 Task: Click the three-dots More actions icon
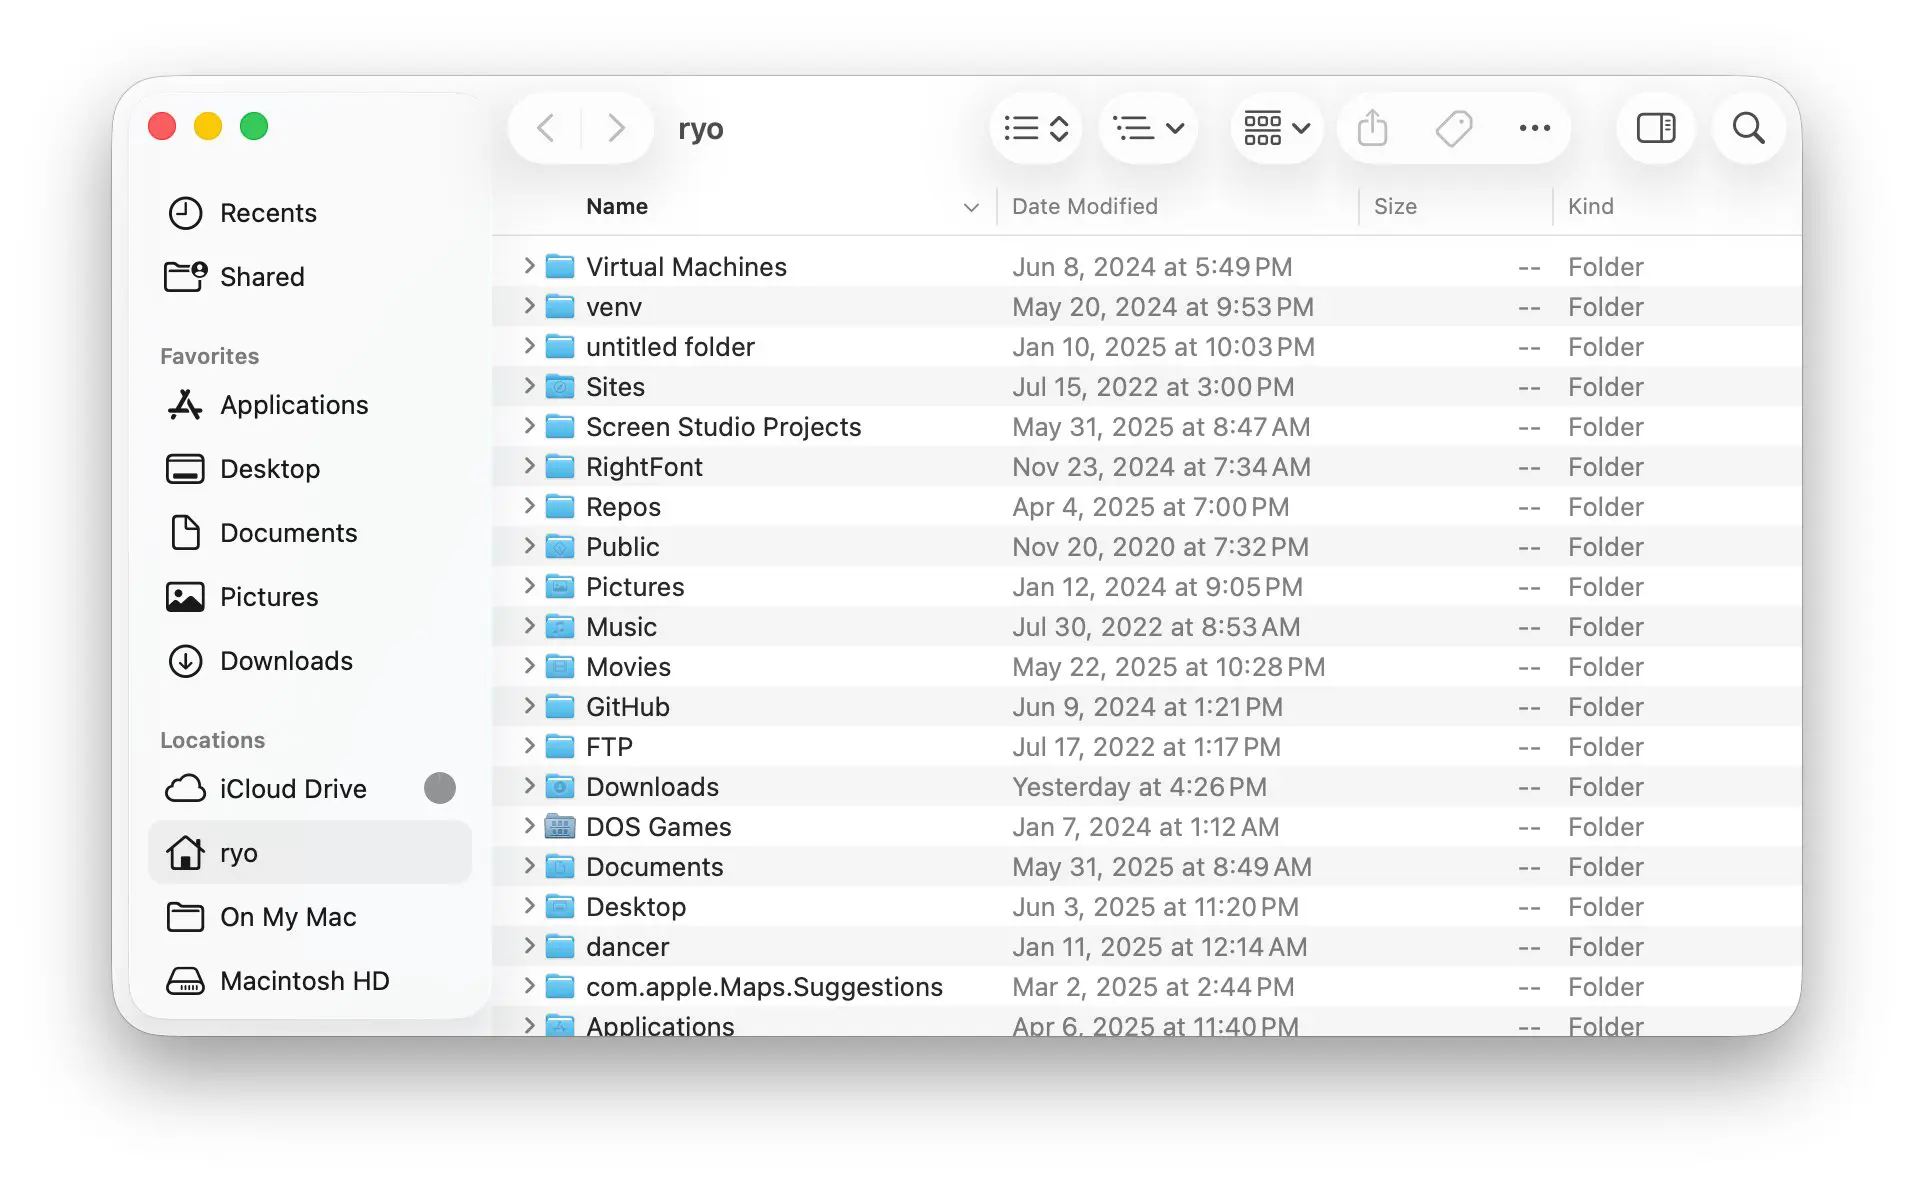point(1534,128)
